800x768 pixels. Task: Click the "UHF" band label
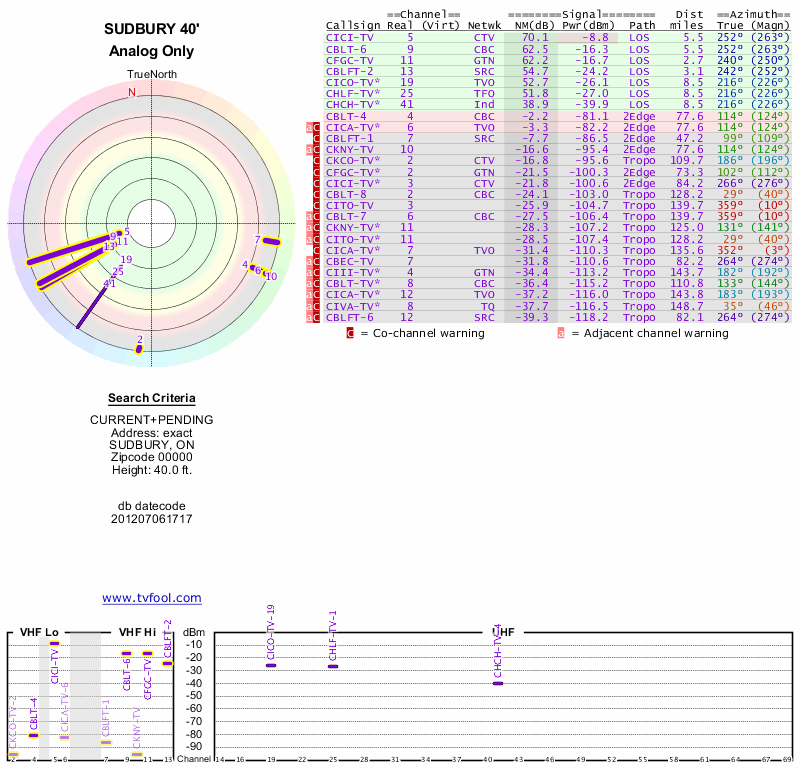[504, 632]
